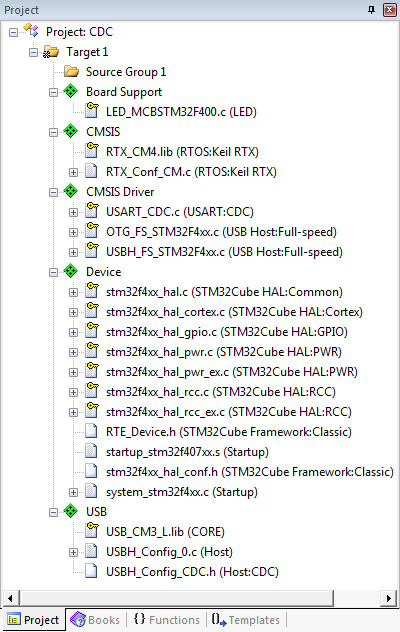Viewport: 400px width, 632px height.
Task: Click the Project: CDC root icon
Action: 31,31
